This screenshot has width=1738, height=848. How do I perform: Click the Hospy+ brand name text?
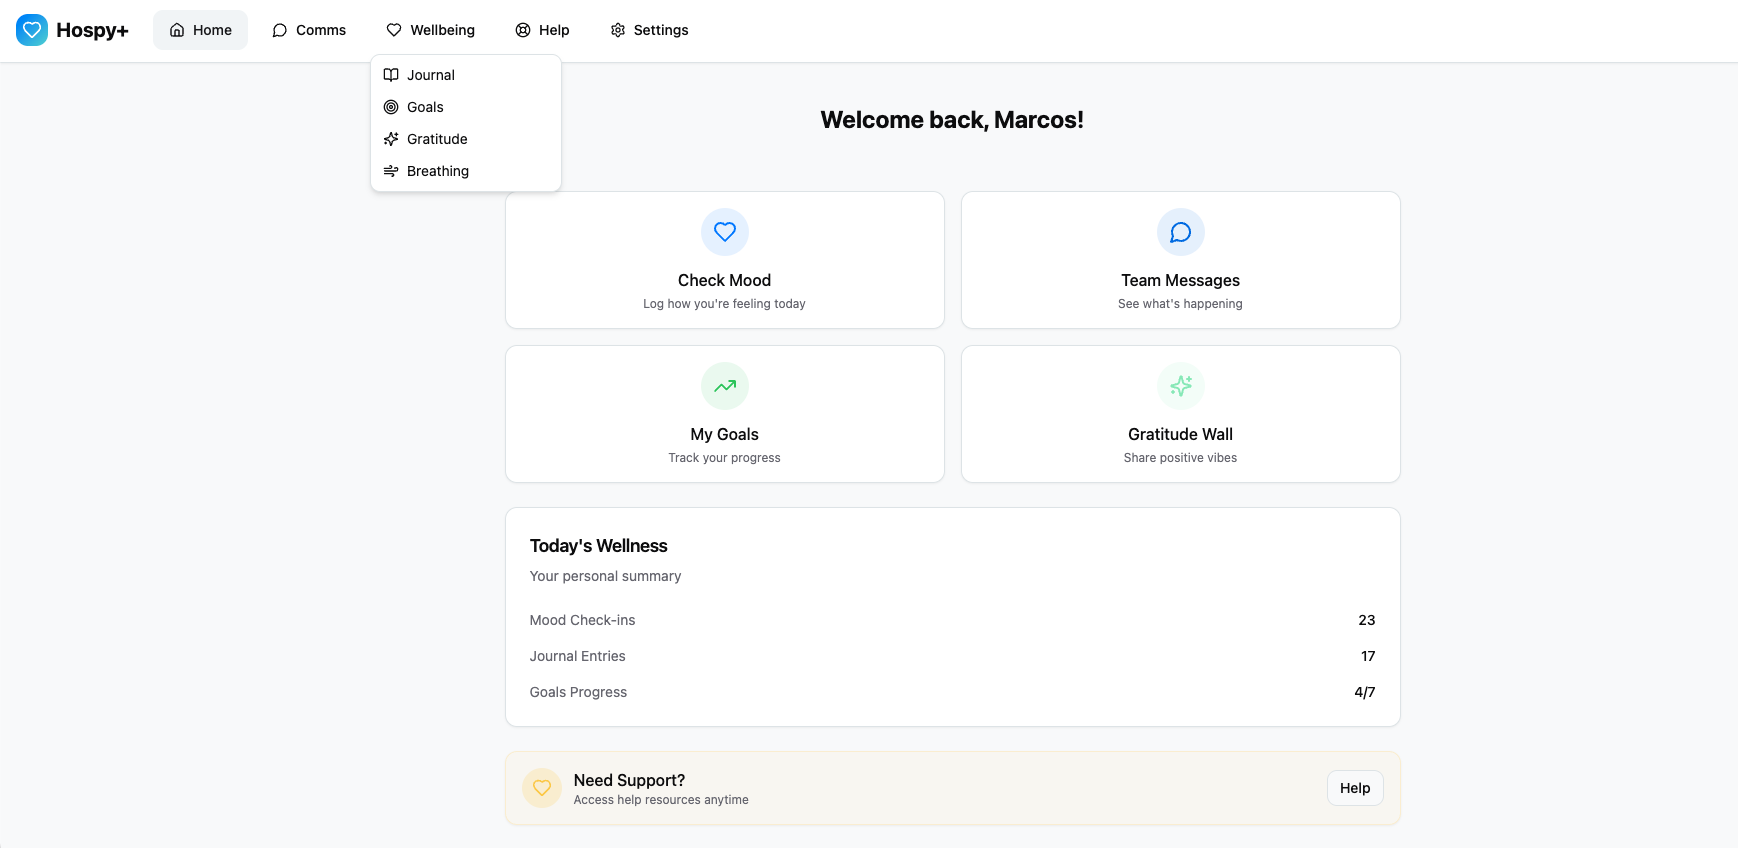coord(92,30)
